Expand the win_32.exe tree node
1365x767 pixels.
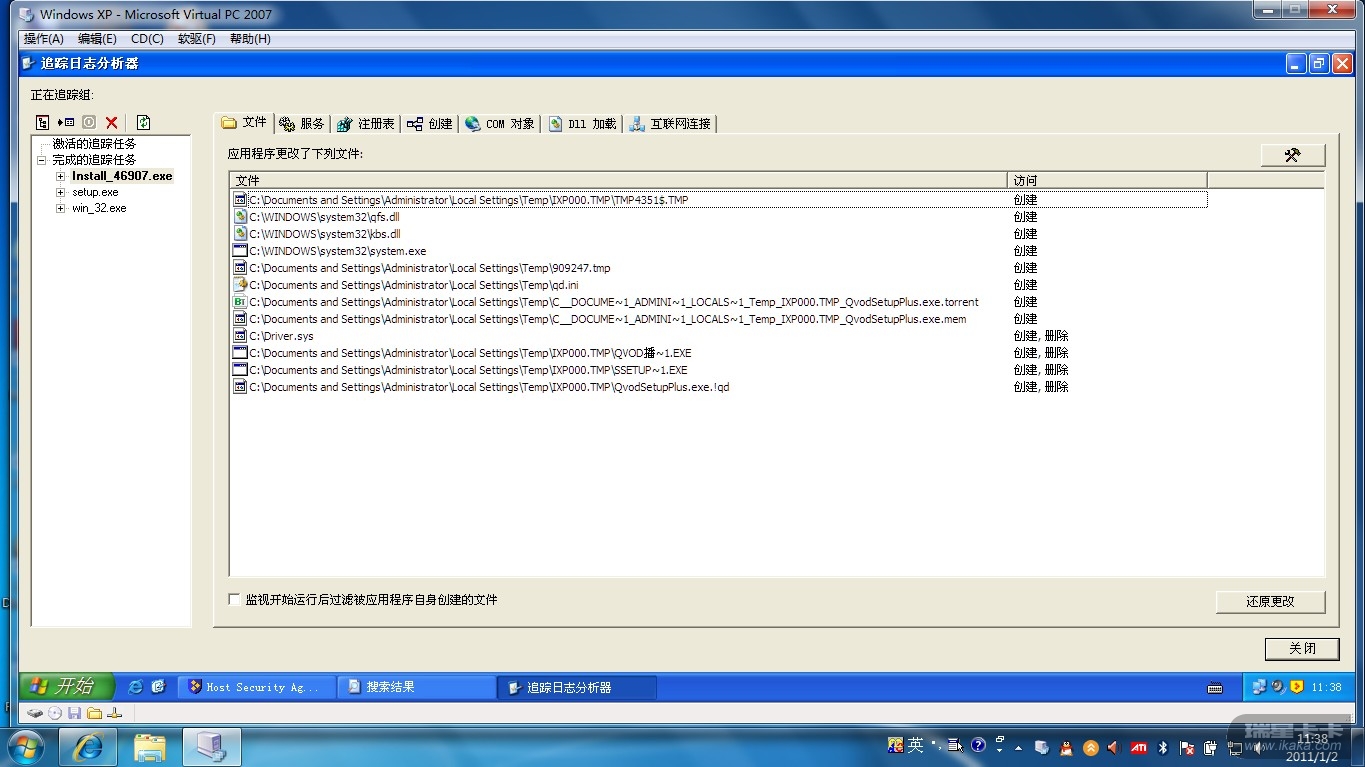pos(61,208)
